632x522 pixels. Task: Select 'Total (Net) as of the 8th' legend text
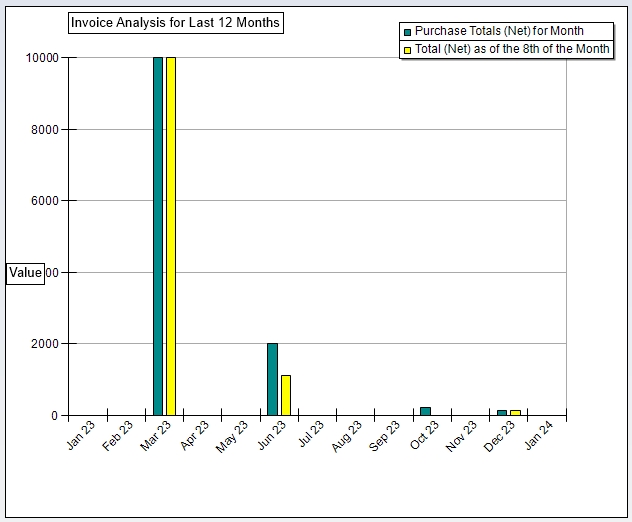[505, 49]
